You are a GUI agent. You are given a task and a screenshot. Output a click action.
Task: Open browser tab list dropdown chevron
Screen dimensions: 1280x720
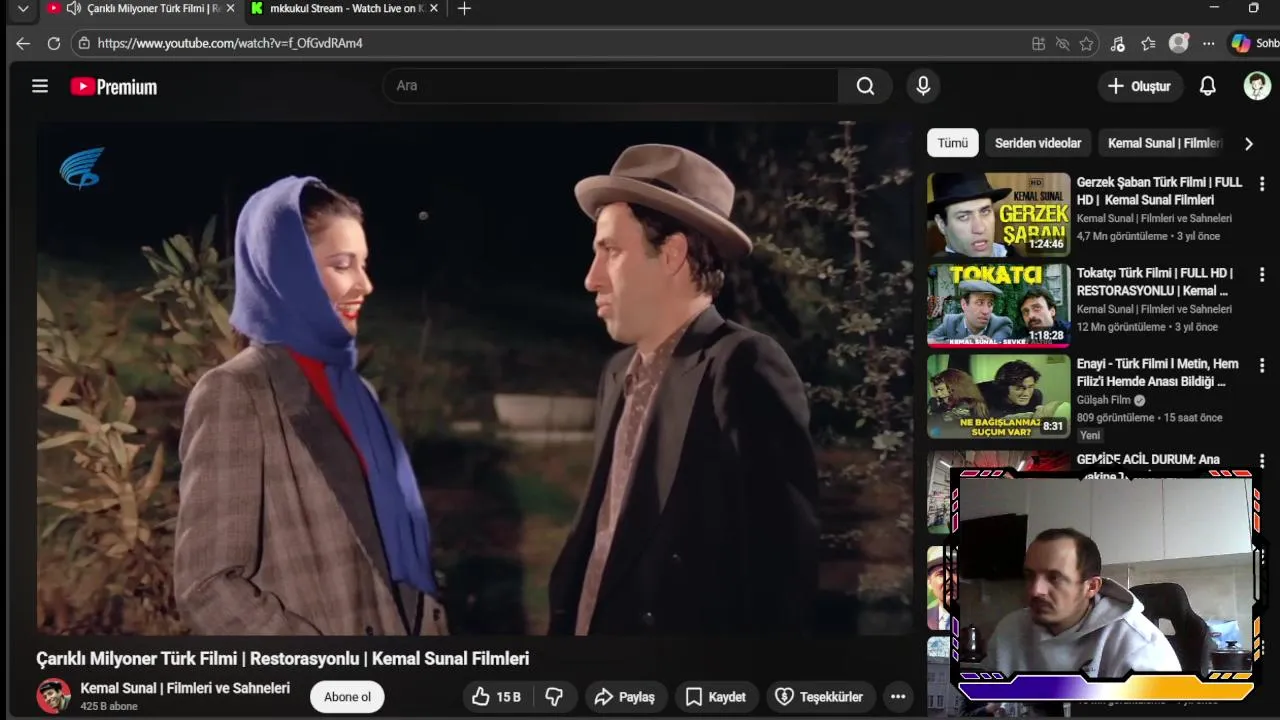[23, 9]
